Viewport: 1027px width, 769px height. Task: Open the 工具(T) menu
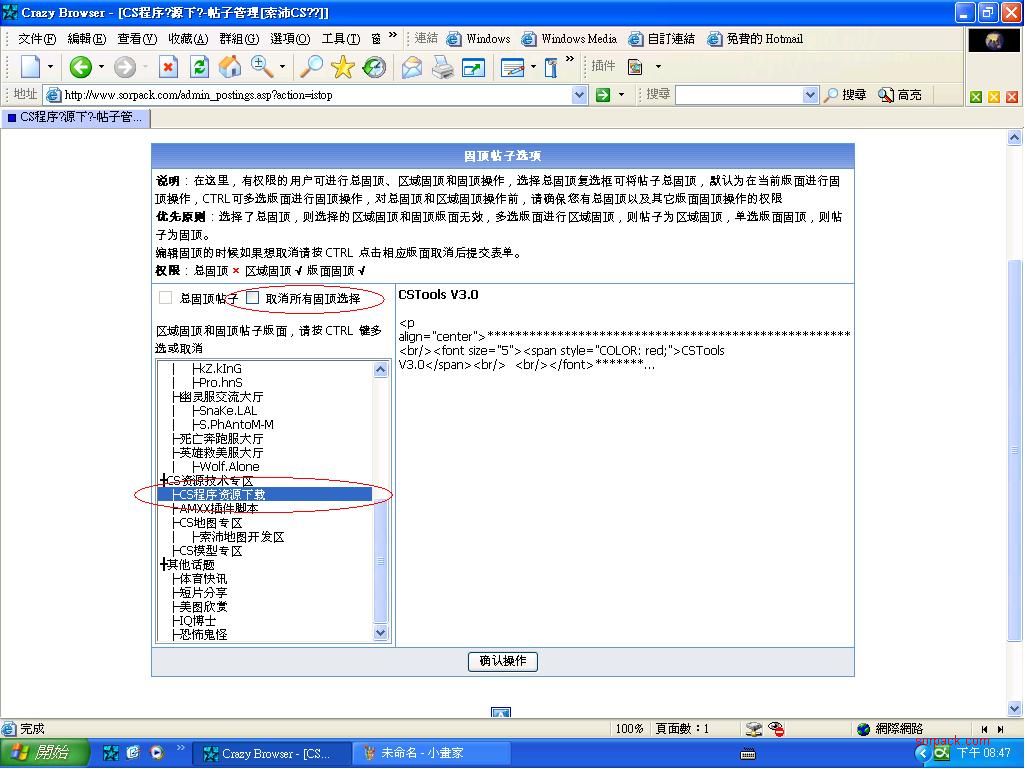tap(340, 39)
